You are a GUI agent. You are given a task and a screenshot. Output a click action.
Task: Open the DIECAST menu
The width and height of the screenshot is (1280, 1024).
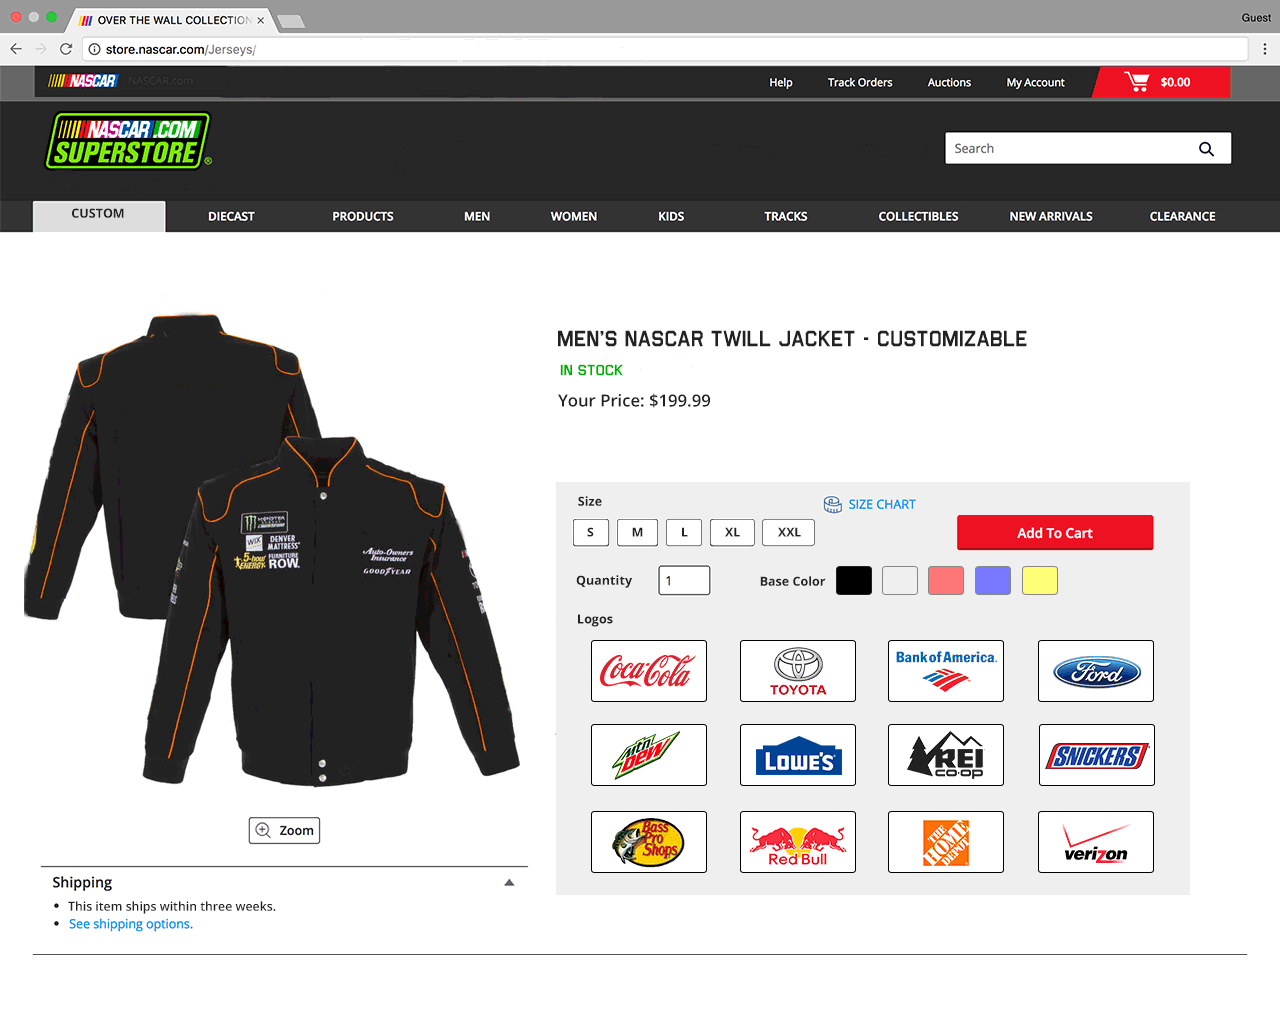pos(231,216)
